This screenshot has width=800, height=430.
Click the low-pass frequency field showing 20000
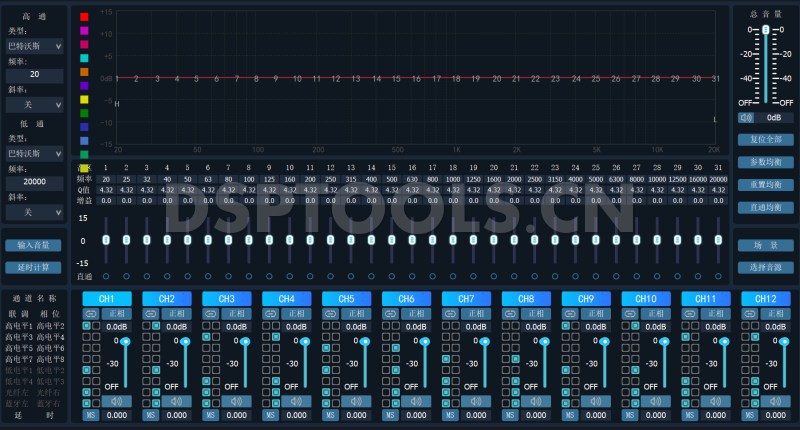[35, 182]
